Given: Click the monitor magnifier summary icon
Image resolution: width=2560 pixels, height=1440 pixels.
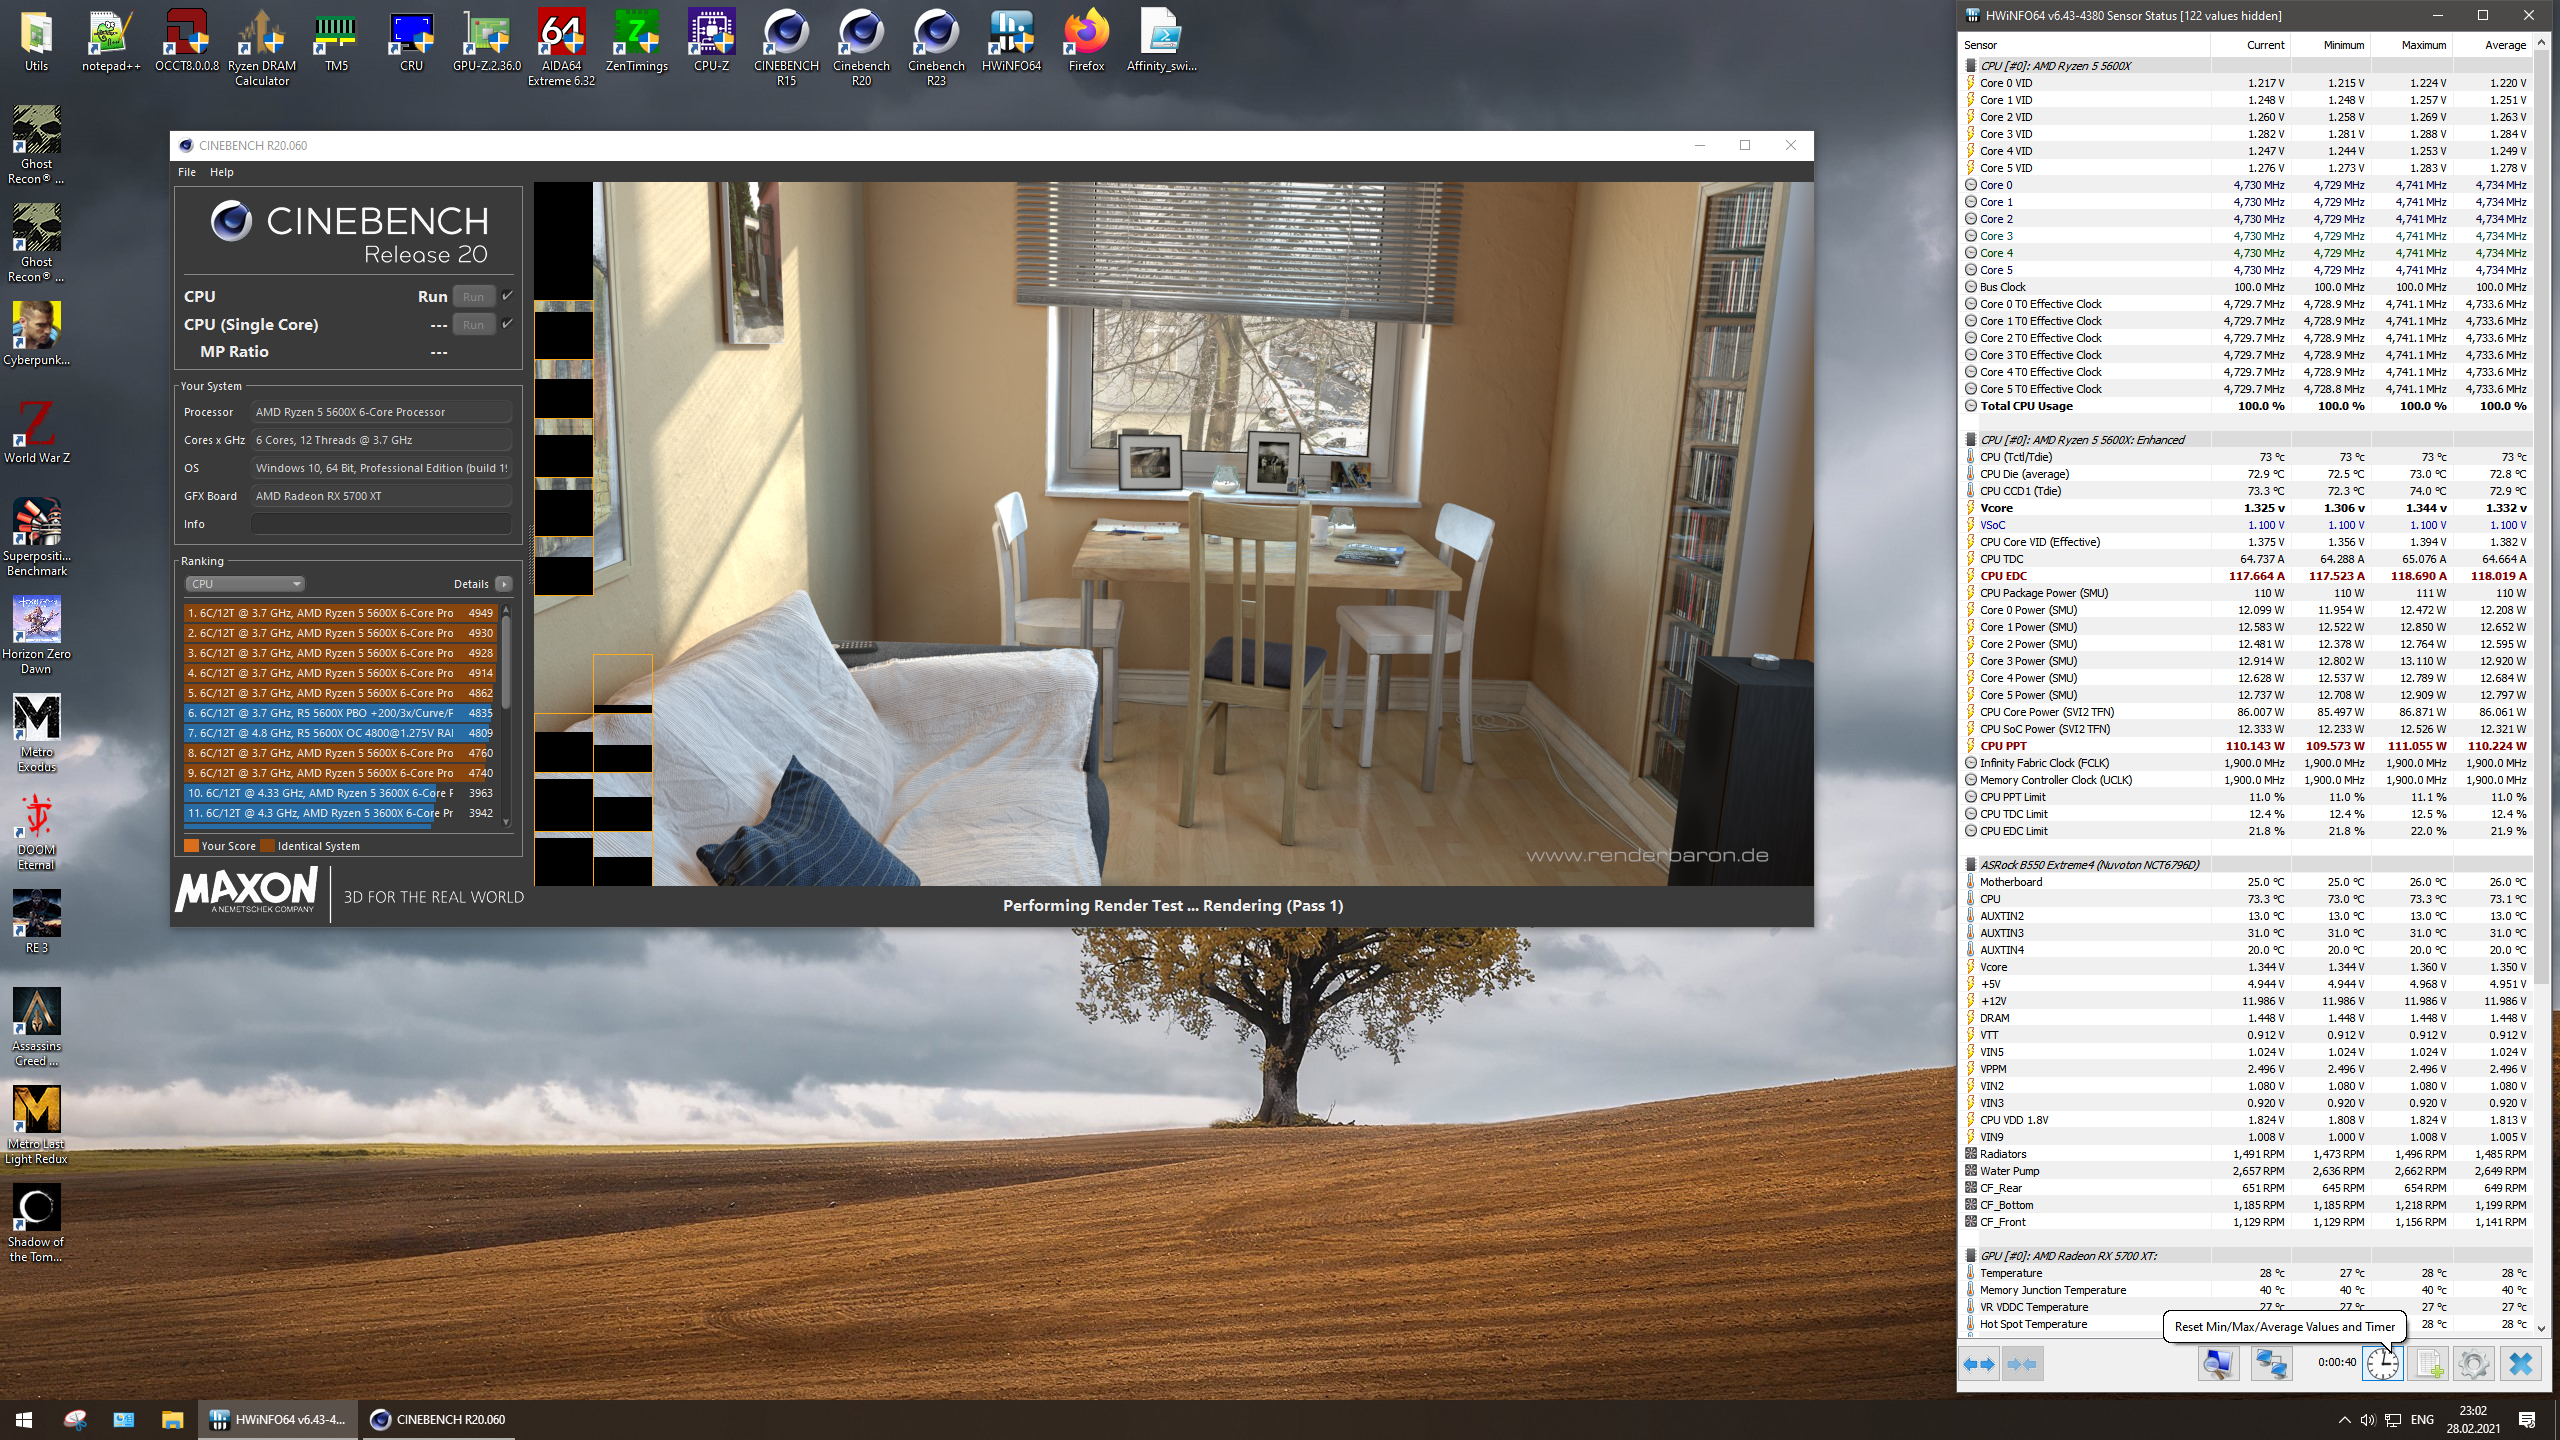Looking at the screenshot, I should [2218, 1364].
